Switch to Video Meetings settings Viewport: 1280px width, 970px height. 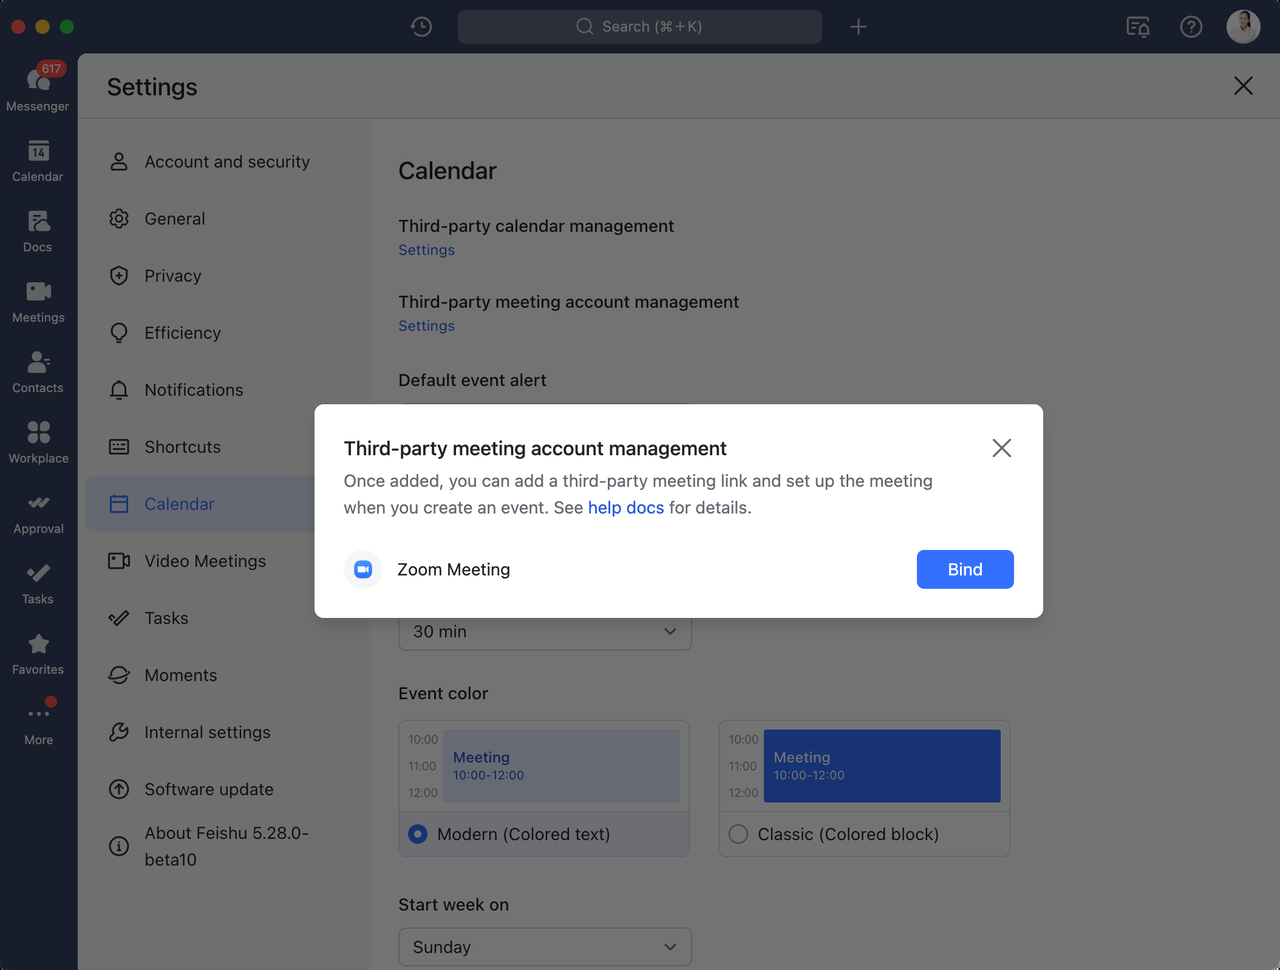(204, 561)
